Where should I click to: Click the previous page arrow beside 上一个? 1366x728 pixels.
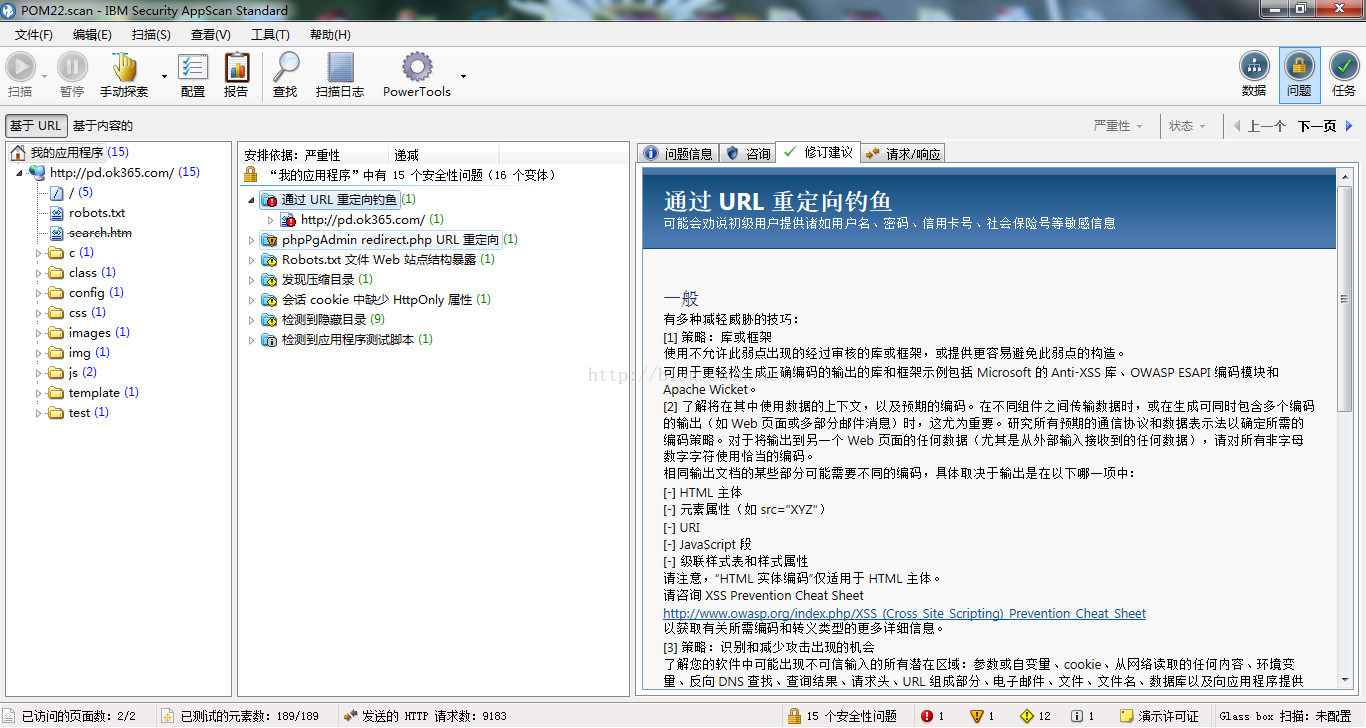point(1237,126)
